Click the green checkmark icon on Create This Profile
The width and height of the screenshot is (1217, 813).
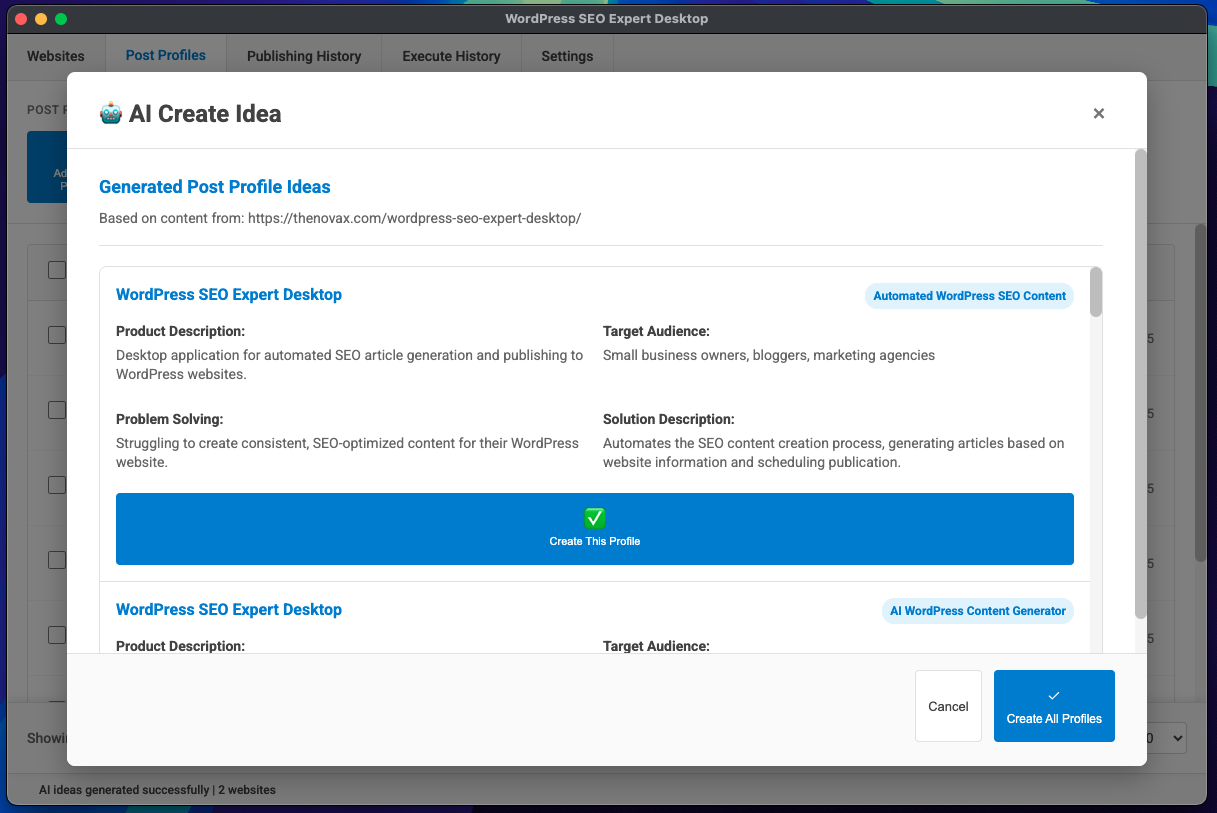coord(595,518)
